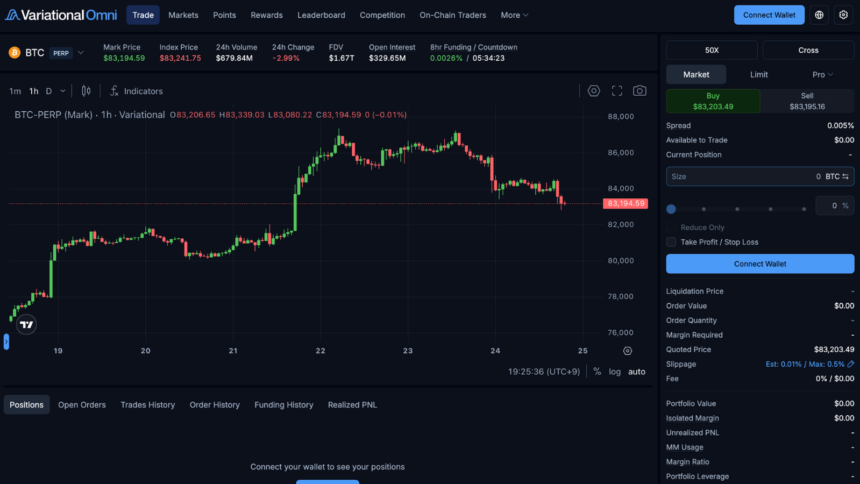Switch to the Open Orders tab
The height and width of the screenshot is (484, 860).
pyautogui.click(x=82, y=404)
